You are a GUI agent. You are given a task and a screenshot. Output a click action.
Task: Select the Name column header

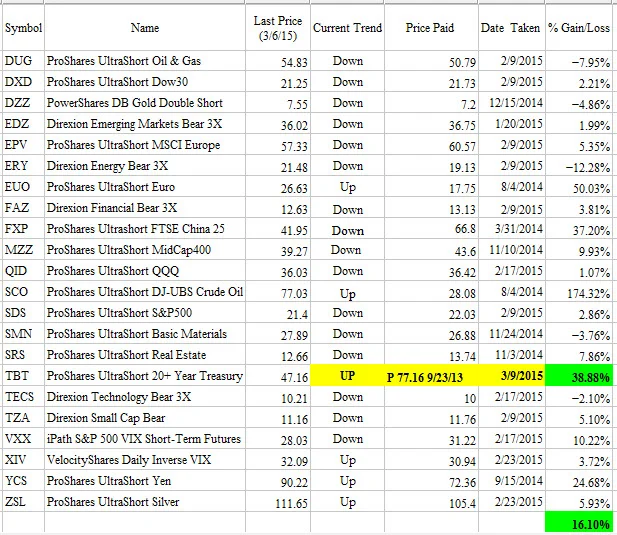(145, 28)
